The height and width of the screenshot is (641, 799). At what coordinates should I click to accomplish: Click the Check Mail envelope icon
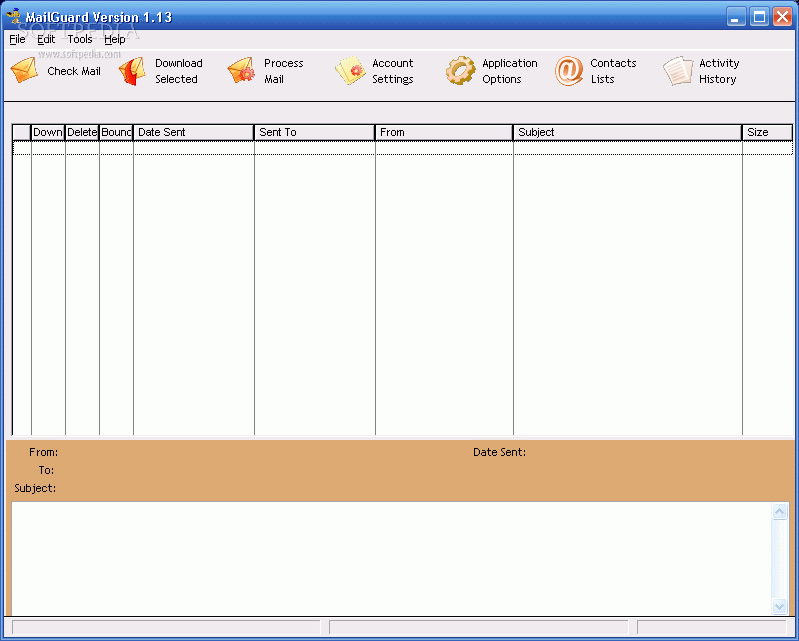coord(24,70)
